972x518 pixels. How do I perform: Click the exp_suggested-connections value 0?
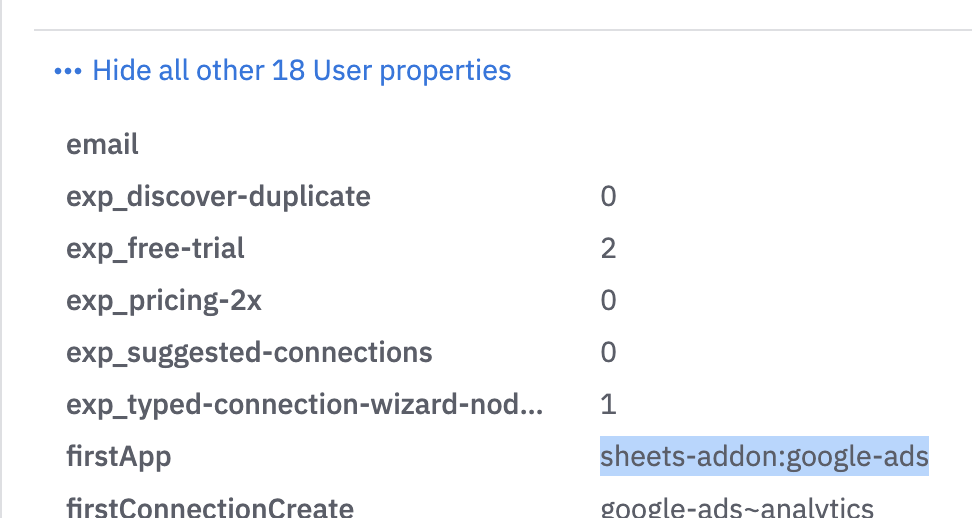(x=608, y=353)
